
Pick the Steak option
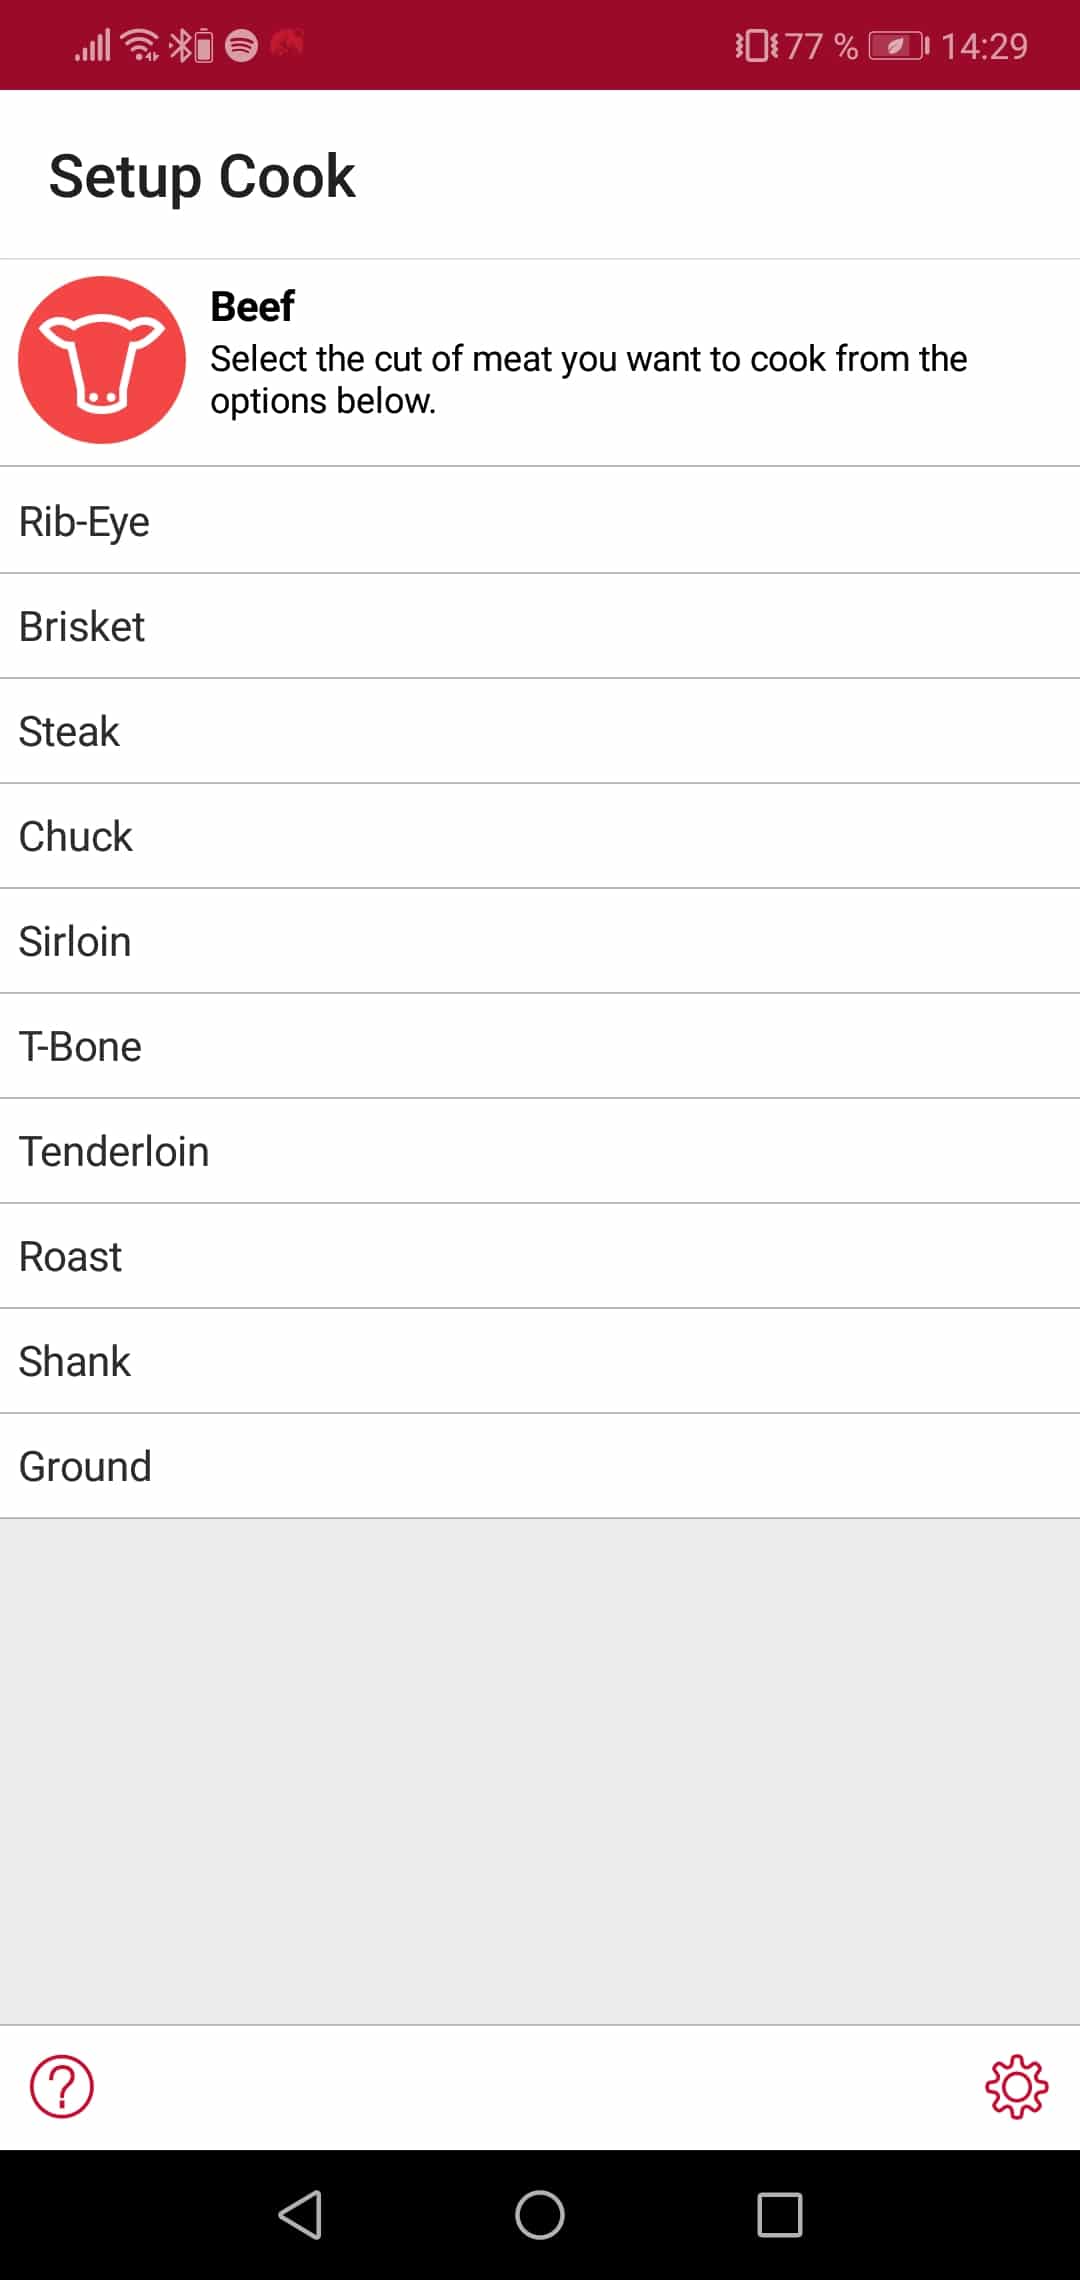(540, 731)
